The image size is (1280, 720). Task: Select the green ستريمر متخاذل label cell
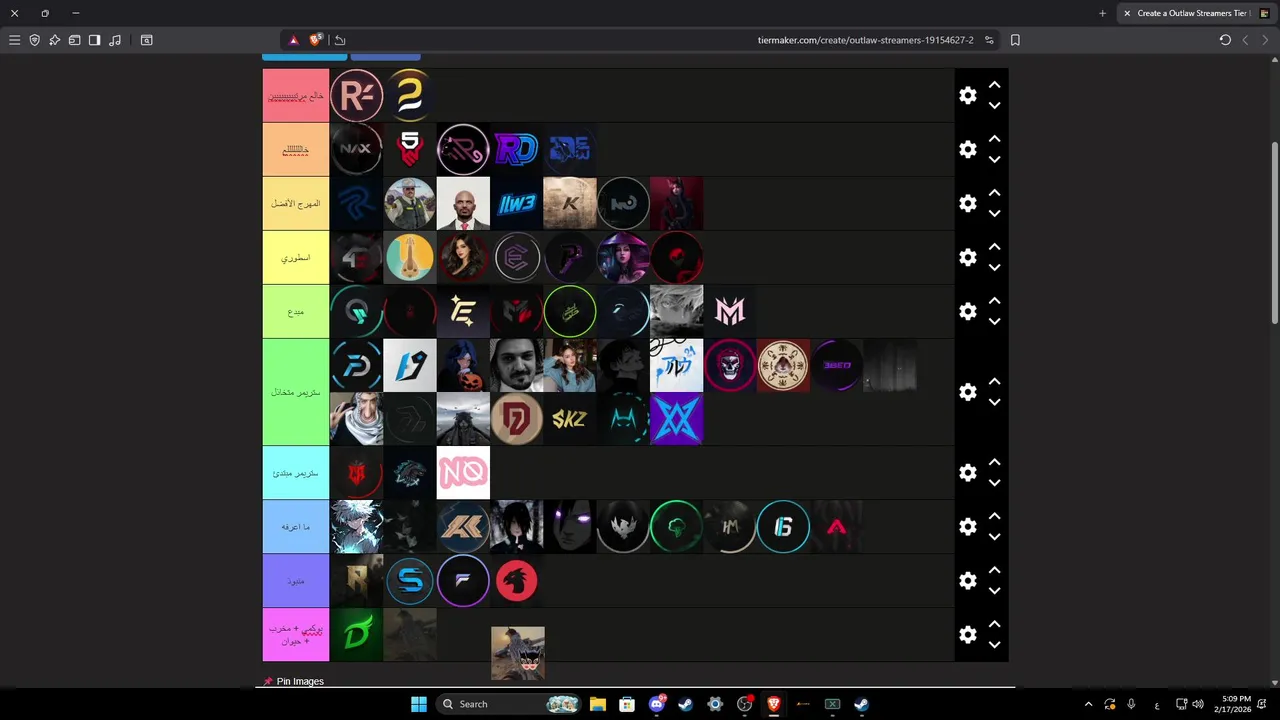click(296, 392)
